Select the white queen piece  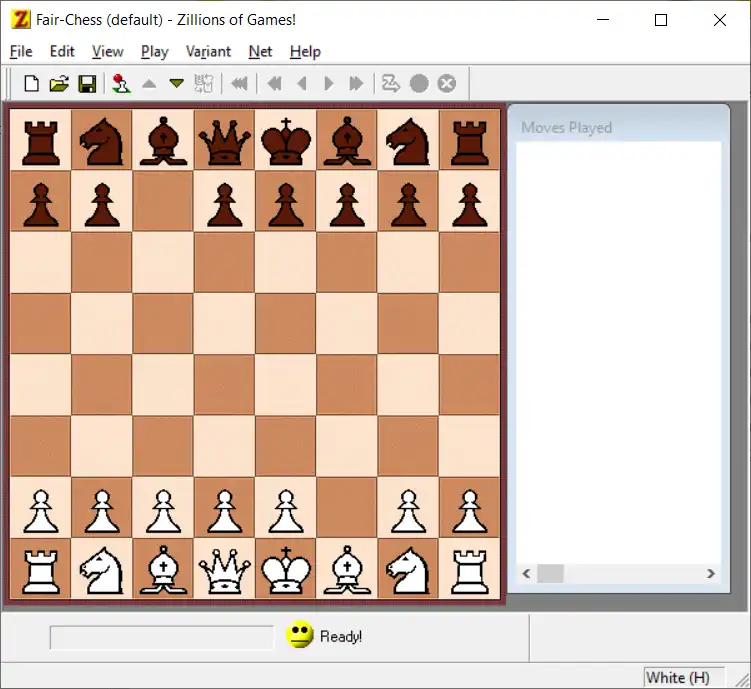coord(225,570)
